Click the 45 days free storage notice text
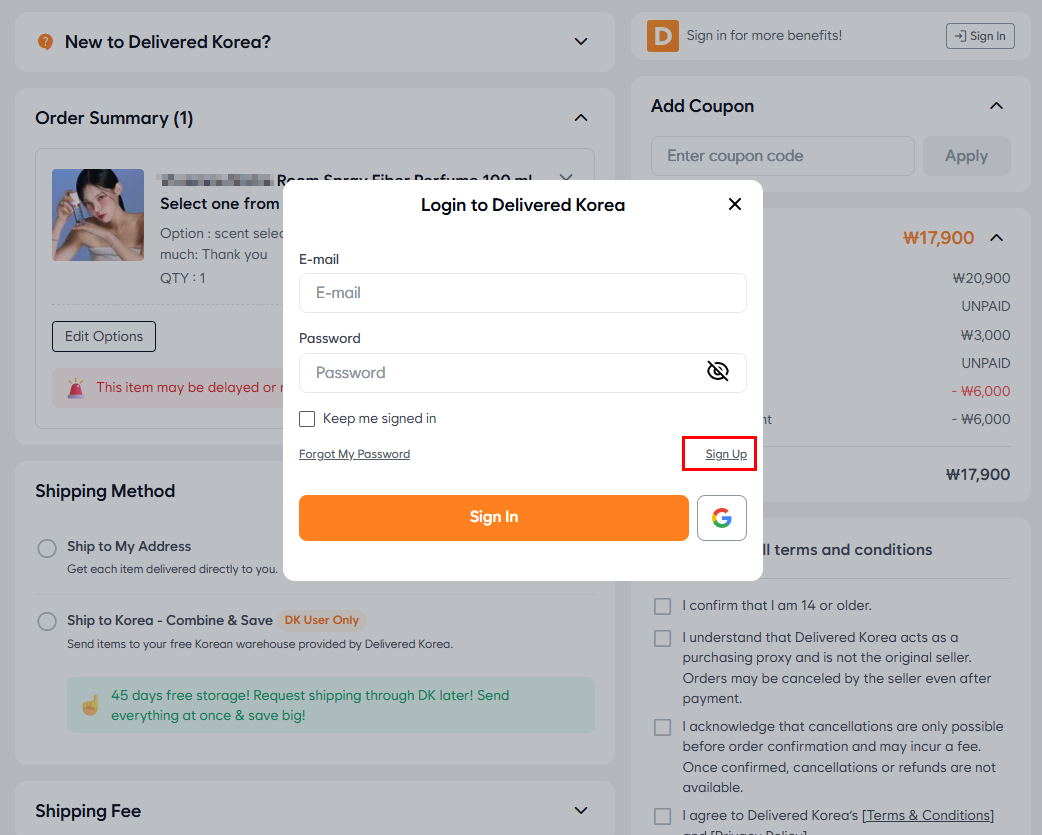Screen dimensions: 1042x835 (x=310, y=705)
